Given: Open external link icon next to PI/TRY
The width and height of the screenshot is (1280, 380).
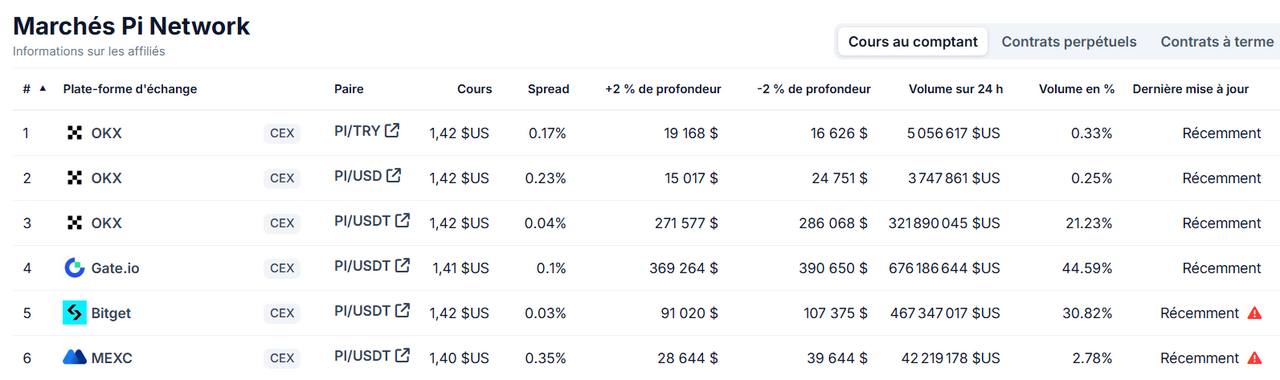Looking at the screenshot, I should pos(392,130).
